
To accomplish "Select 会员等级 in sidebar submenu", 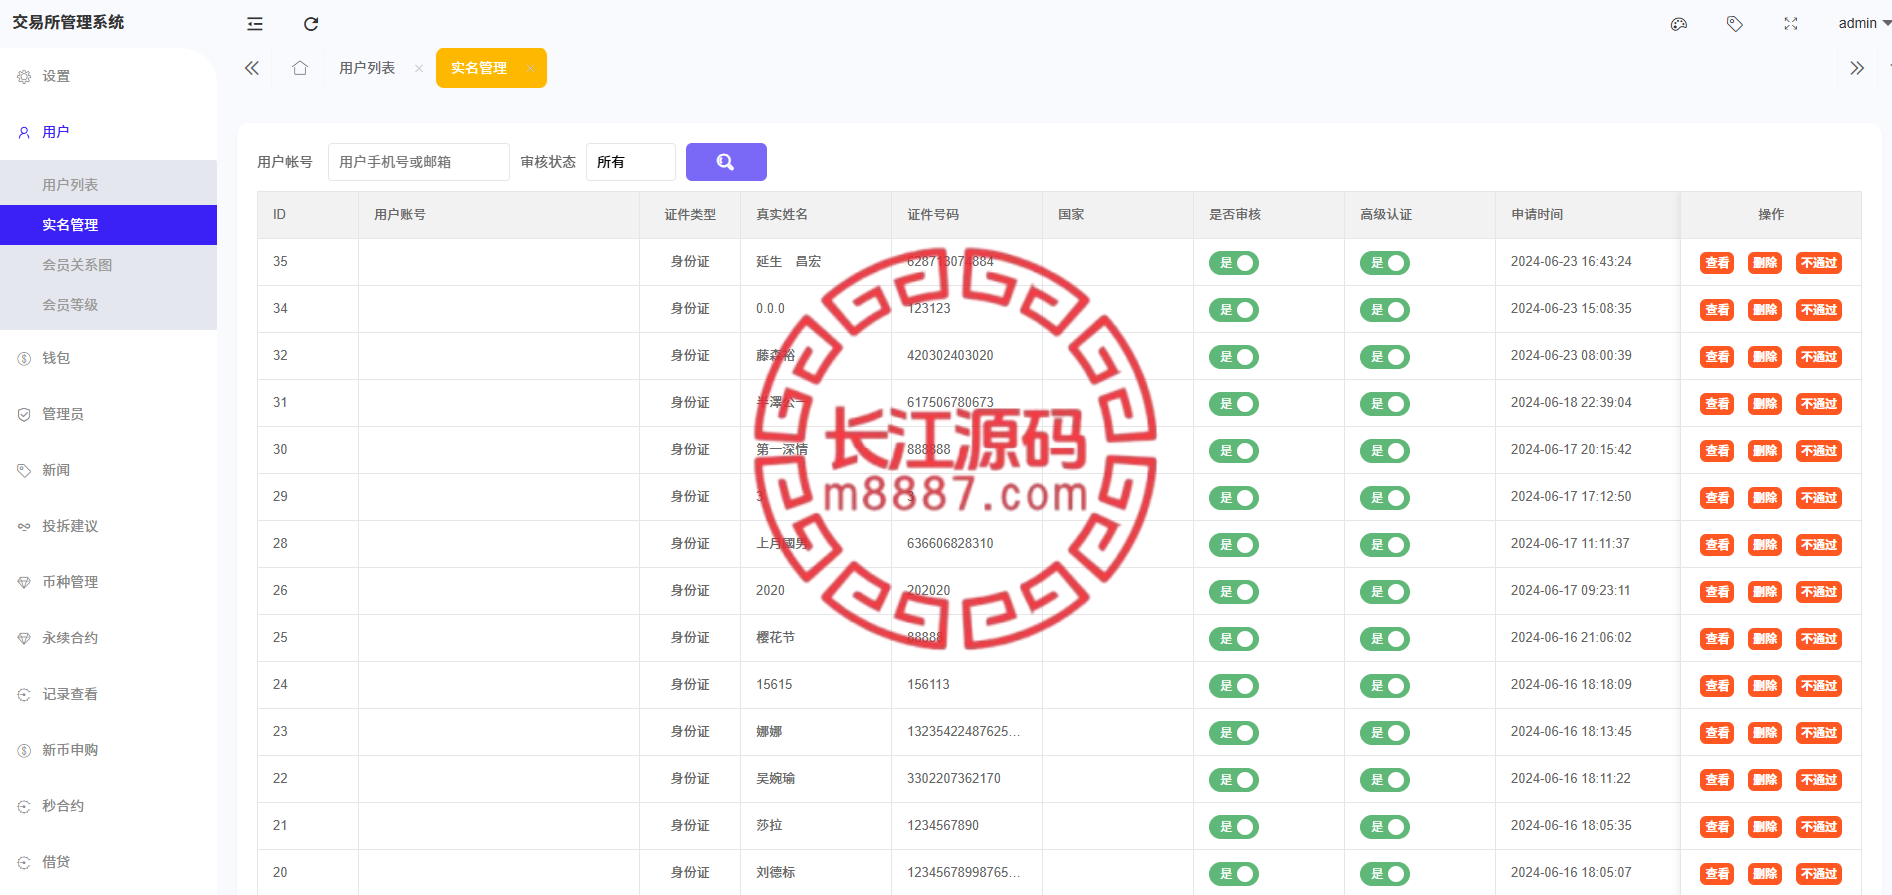I will click(108, 305).
